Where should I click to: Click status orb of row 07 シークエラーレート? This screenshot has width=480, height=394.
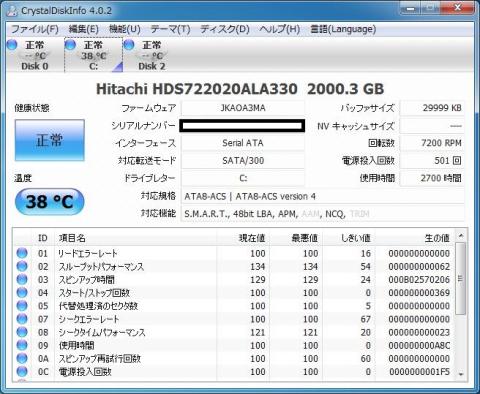click(22, 319)
